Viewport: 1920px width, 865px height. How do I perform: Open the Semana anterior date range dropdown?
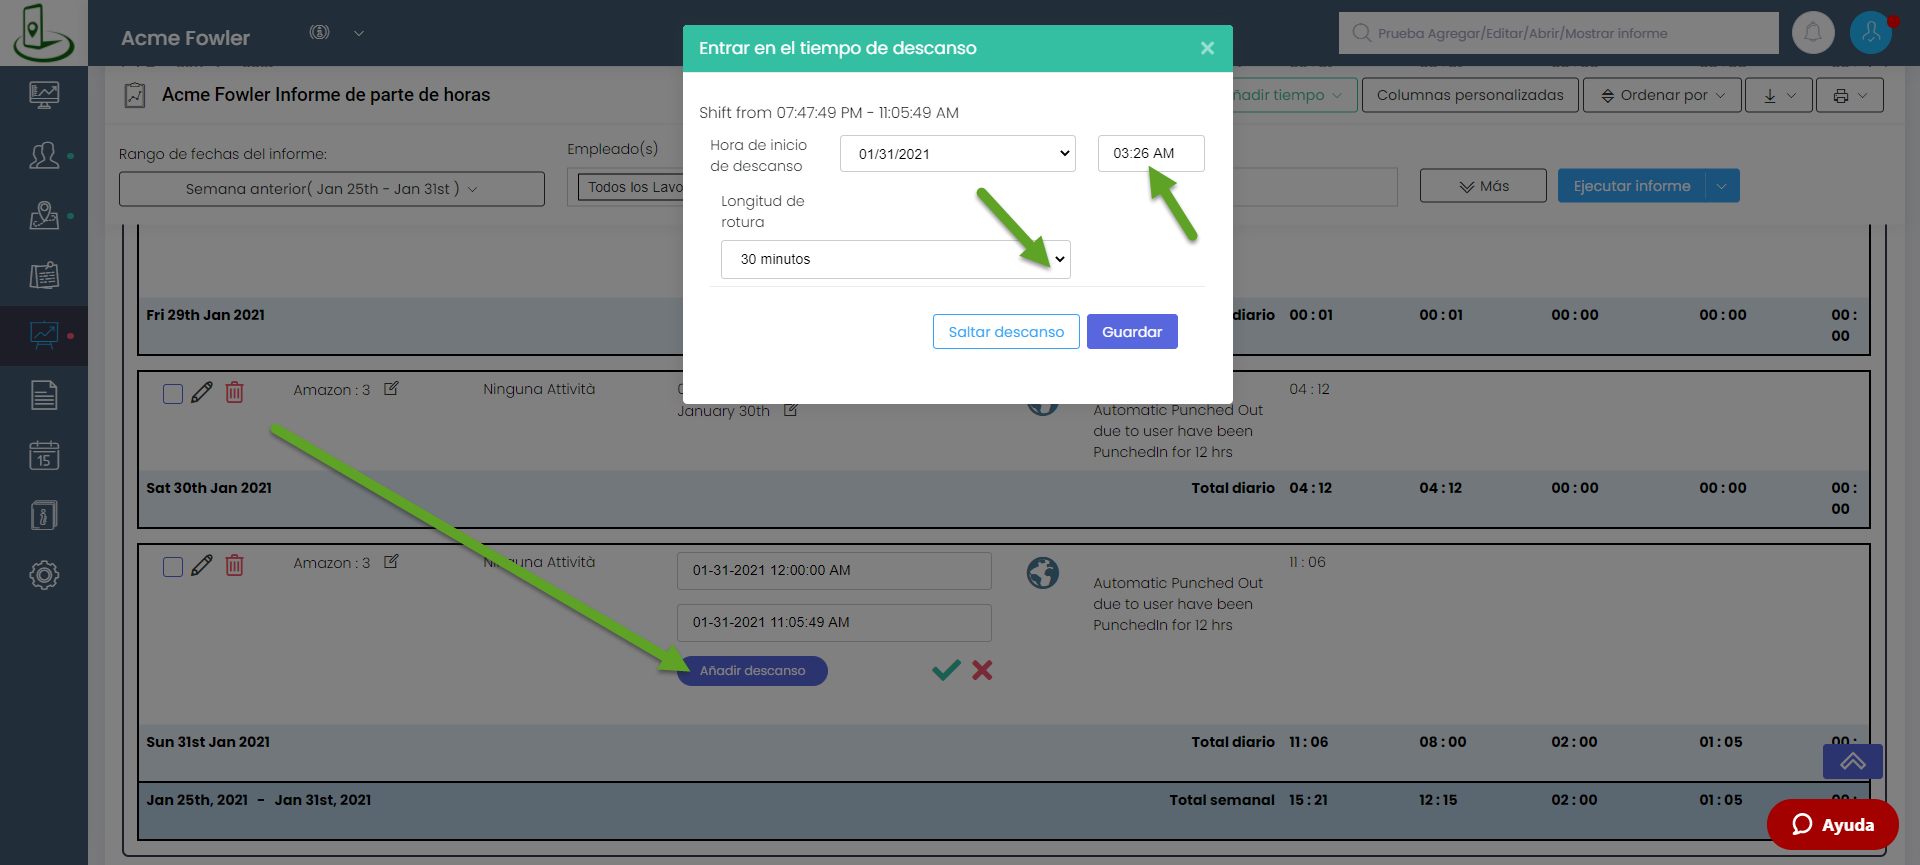coord(331,189)
